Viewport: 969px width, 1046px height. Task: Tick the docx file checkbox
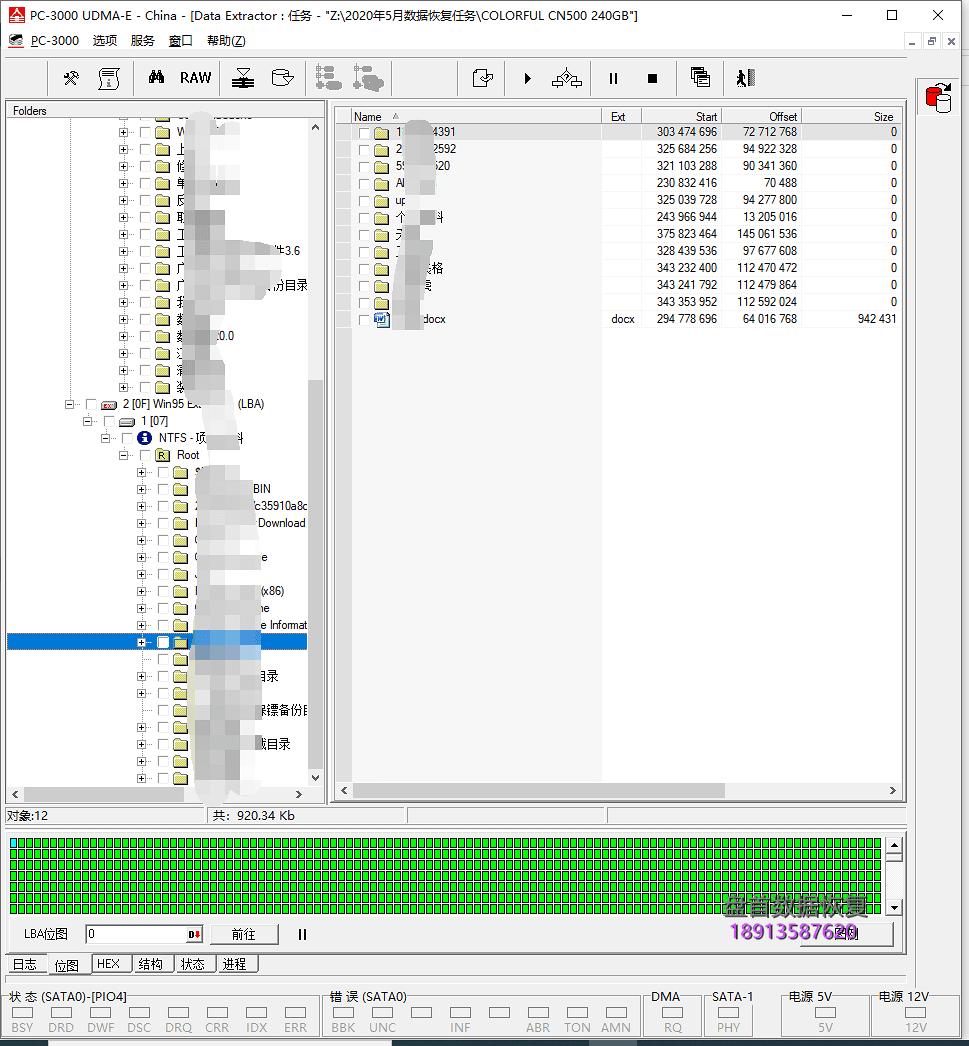coord(363,320)
